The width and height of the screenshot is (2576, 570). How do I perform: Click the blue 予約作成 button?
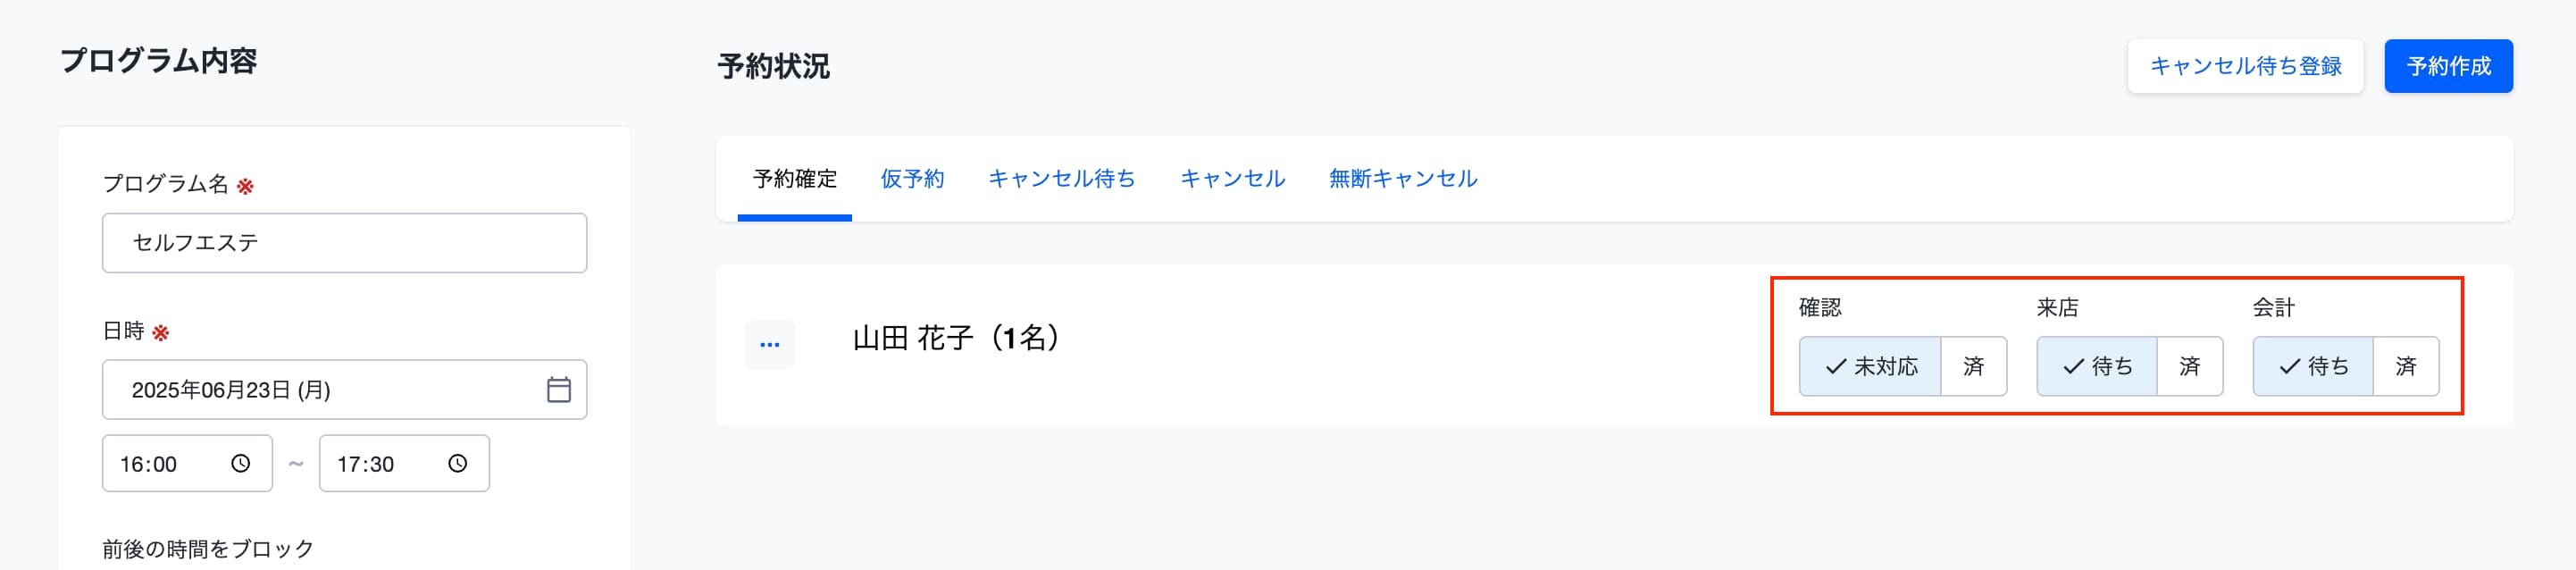click(x=2448, y=66)
